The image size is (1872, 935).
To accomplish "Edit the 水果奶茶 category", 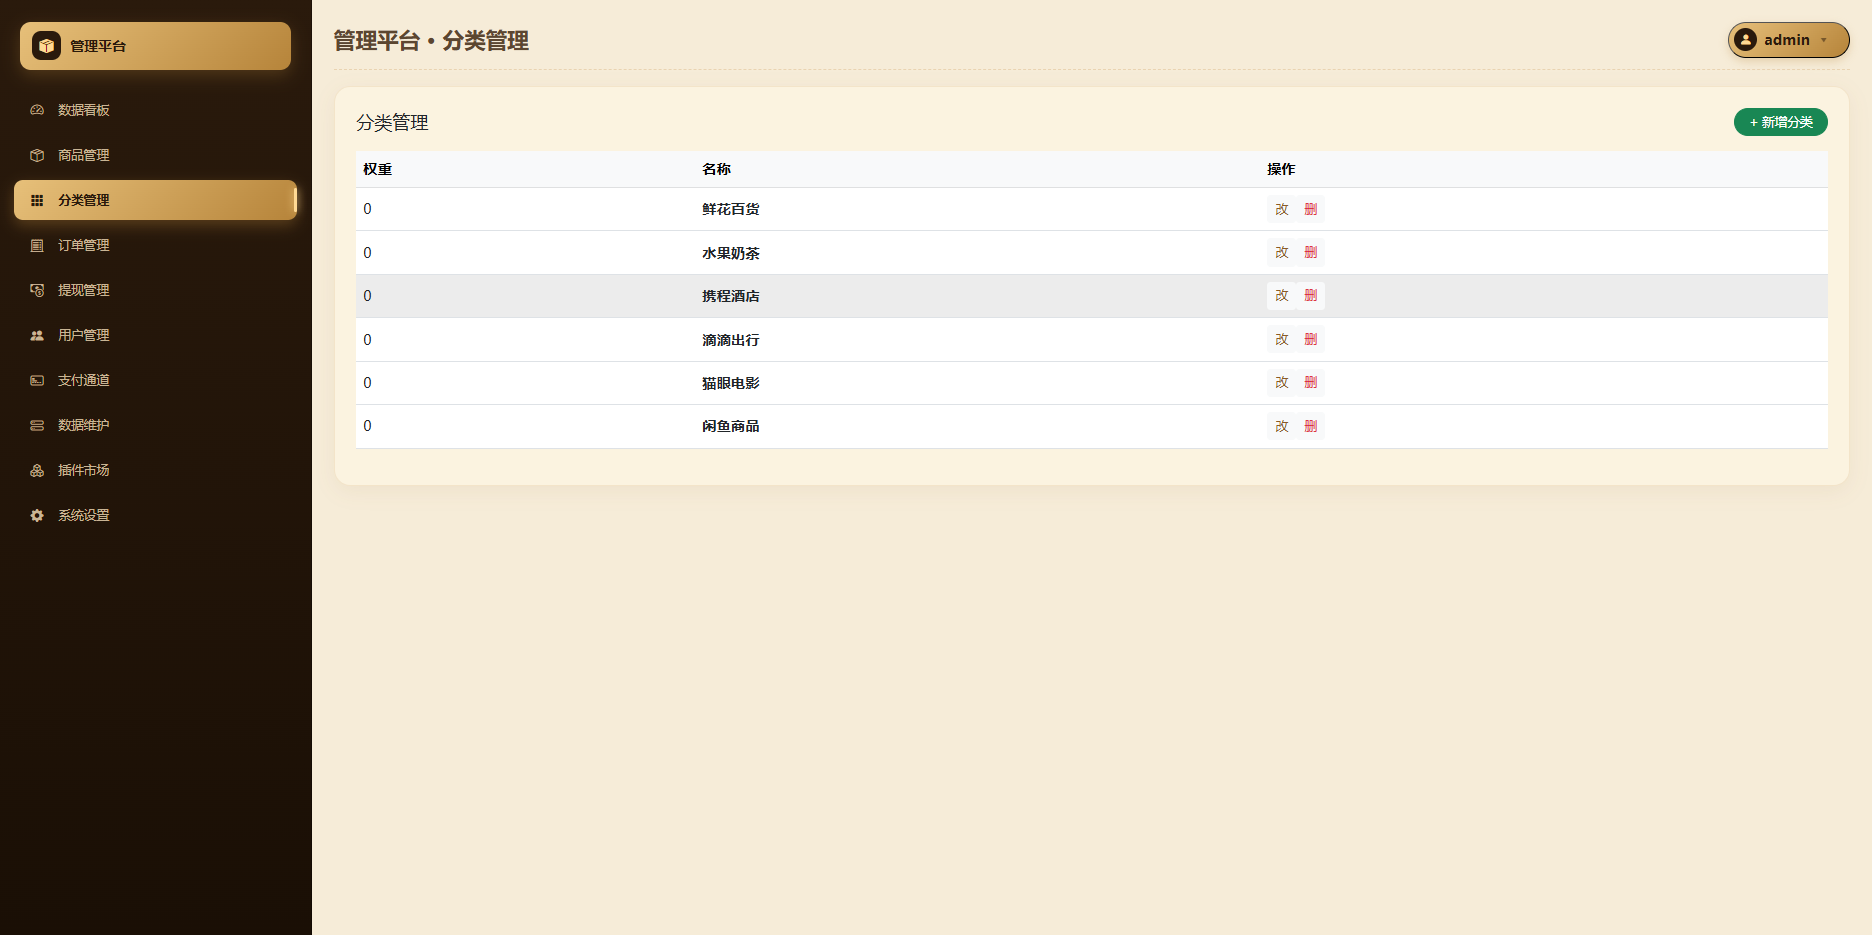I will click(1282, 252).
